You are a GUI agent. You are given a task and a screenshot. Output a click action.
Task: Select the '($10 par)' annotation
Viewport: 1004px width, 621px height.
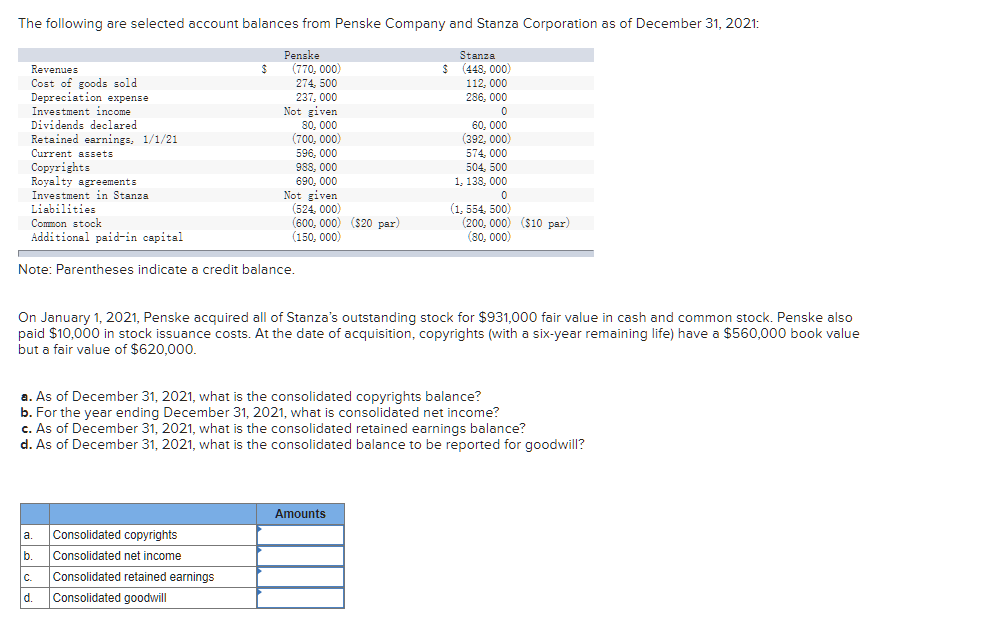tap(546, 223)
